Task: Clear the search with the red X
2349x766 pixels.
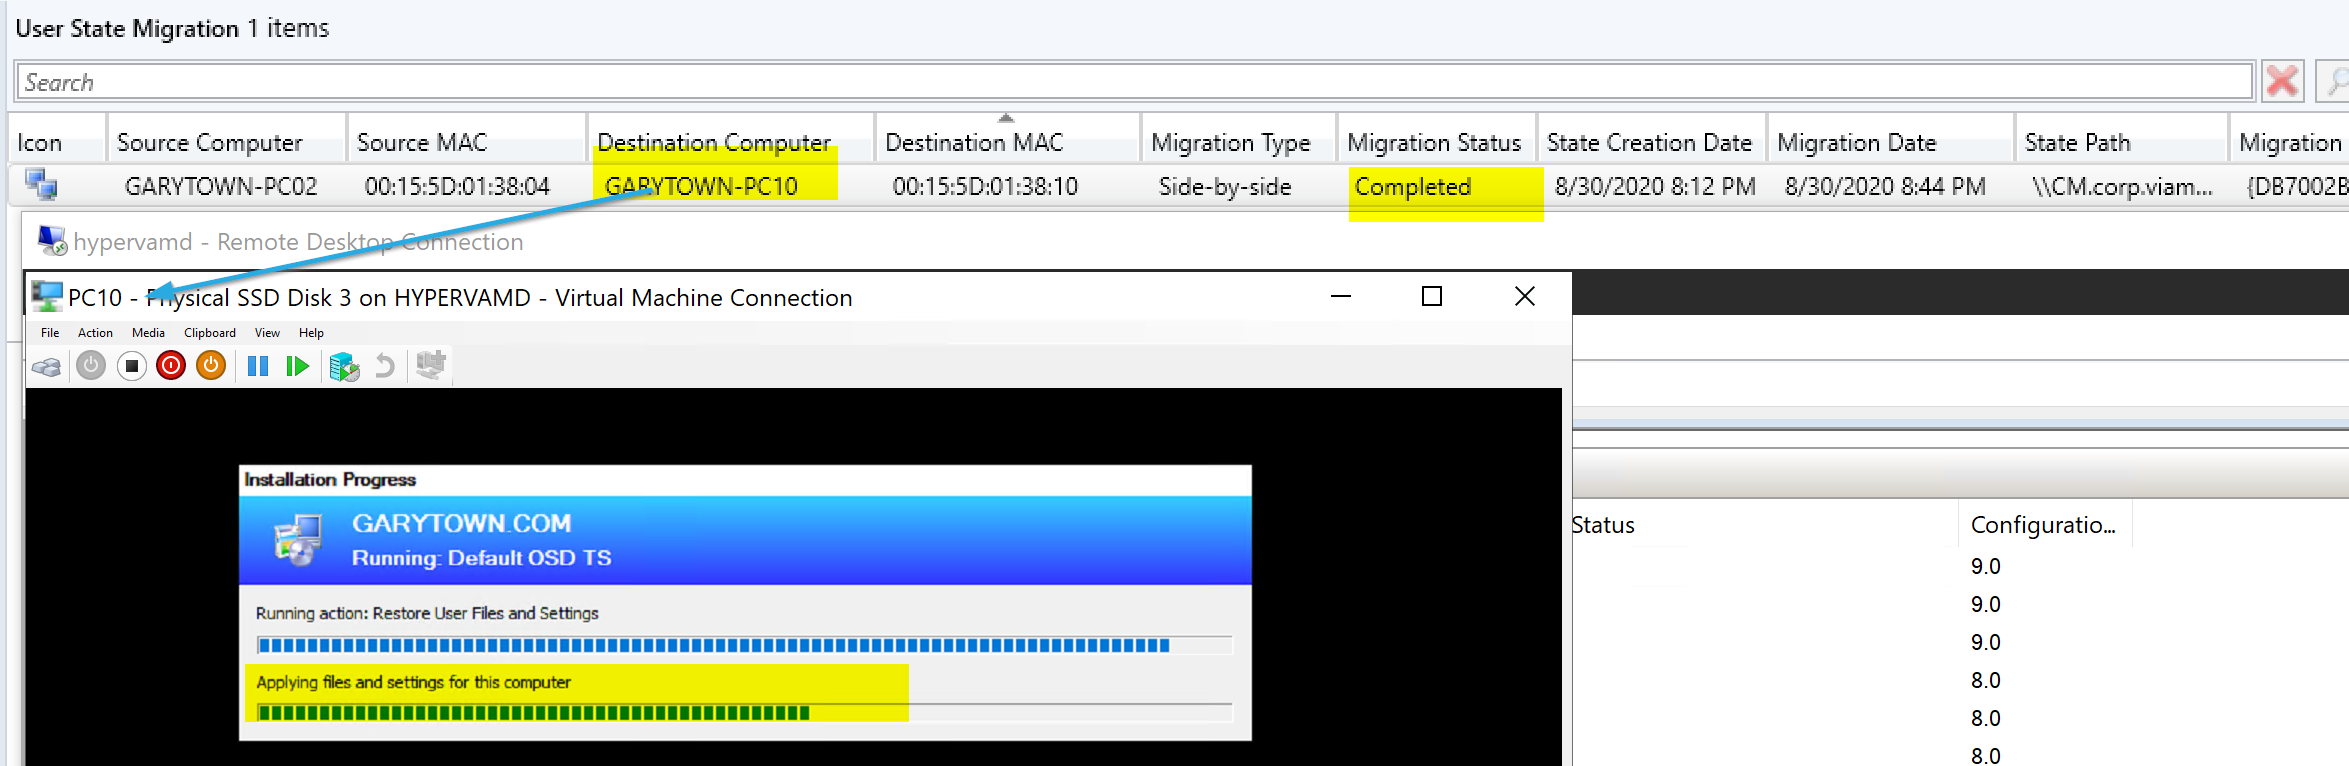Action: pos(2283,82)
